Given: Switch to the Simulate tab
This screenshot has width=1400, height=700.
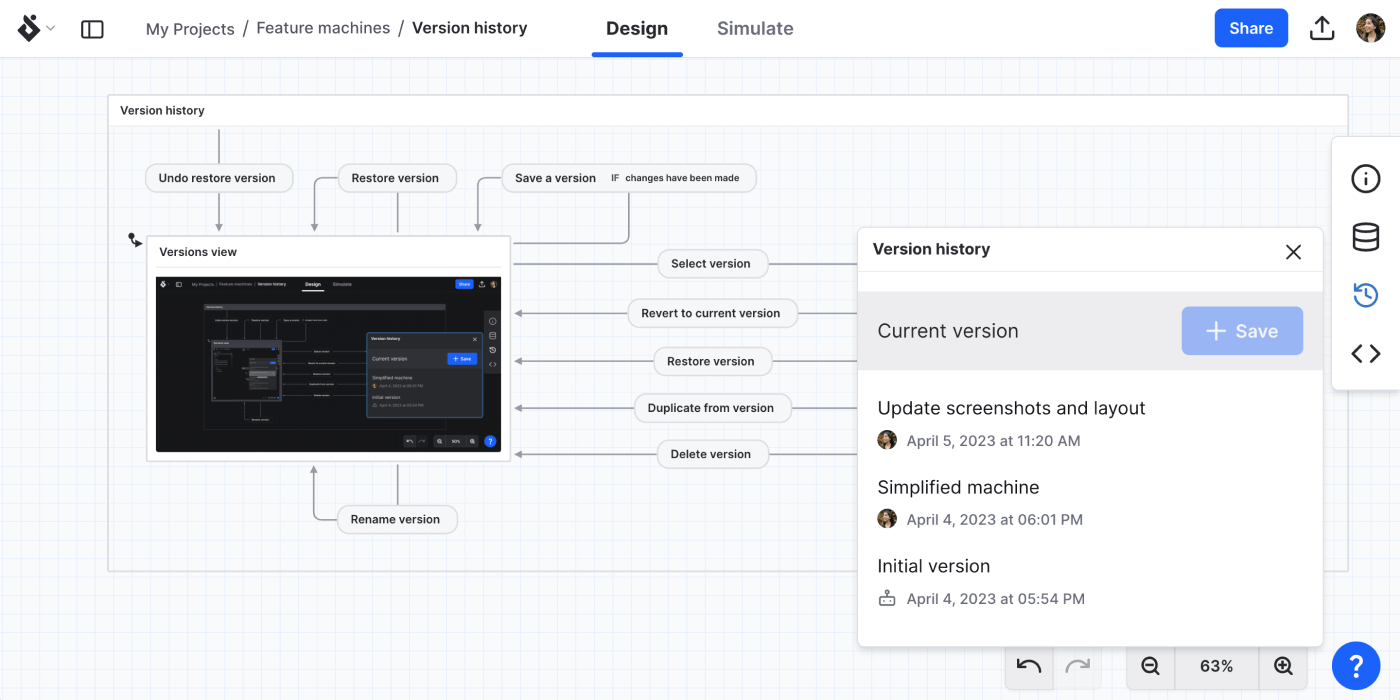Looking at the screenshot, I should [755, 29].
